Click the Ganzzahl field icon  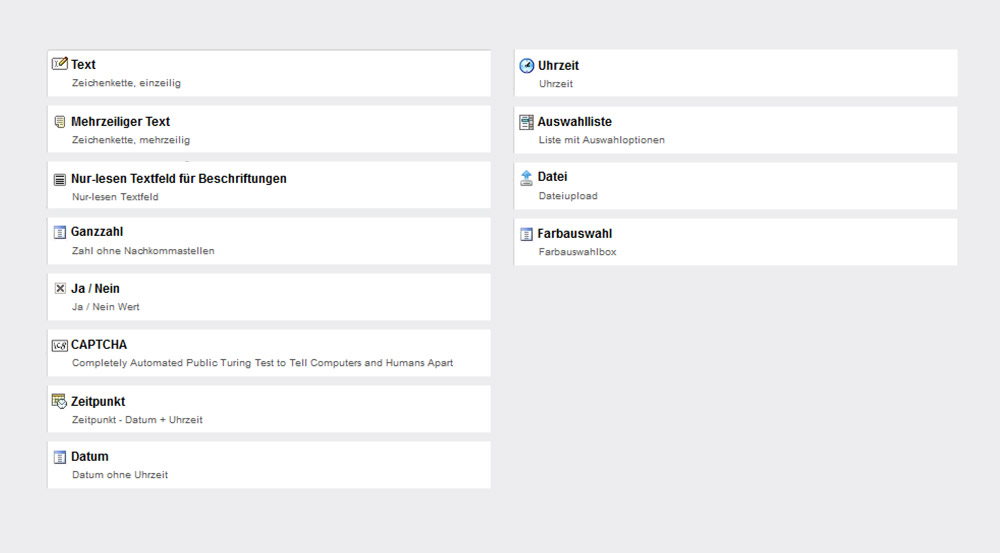pos(59,232)
